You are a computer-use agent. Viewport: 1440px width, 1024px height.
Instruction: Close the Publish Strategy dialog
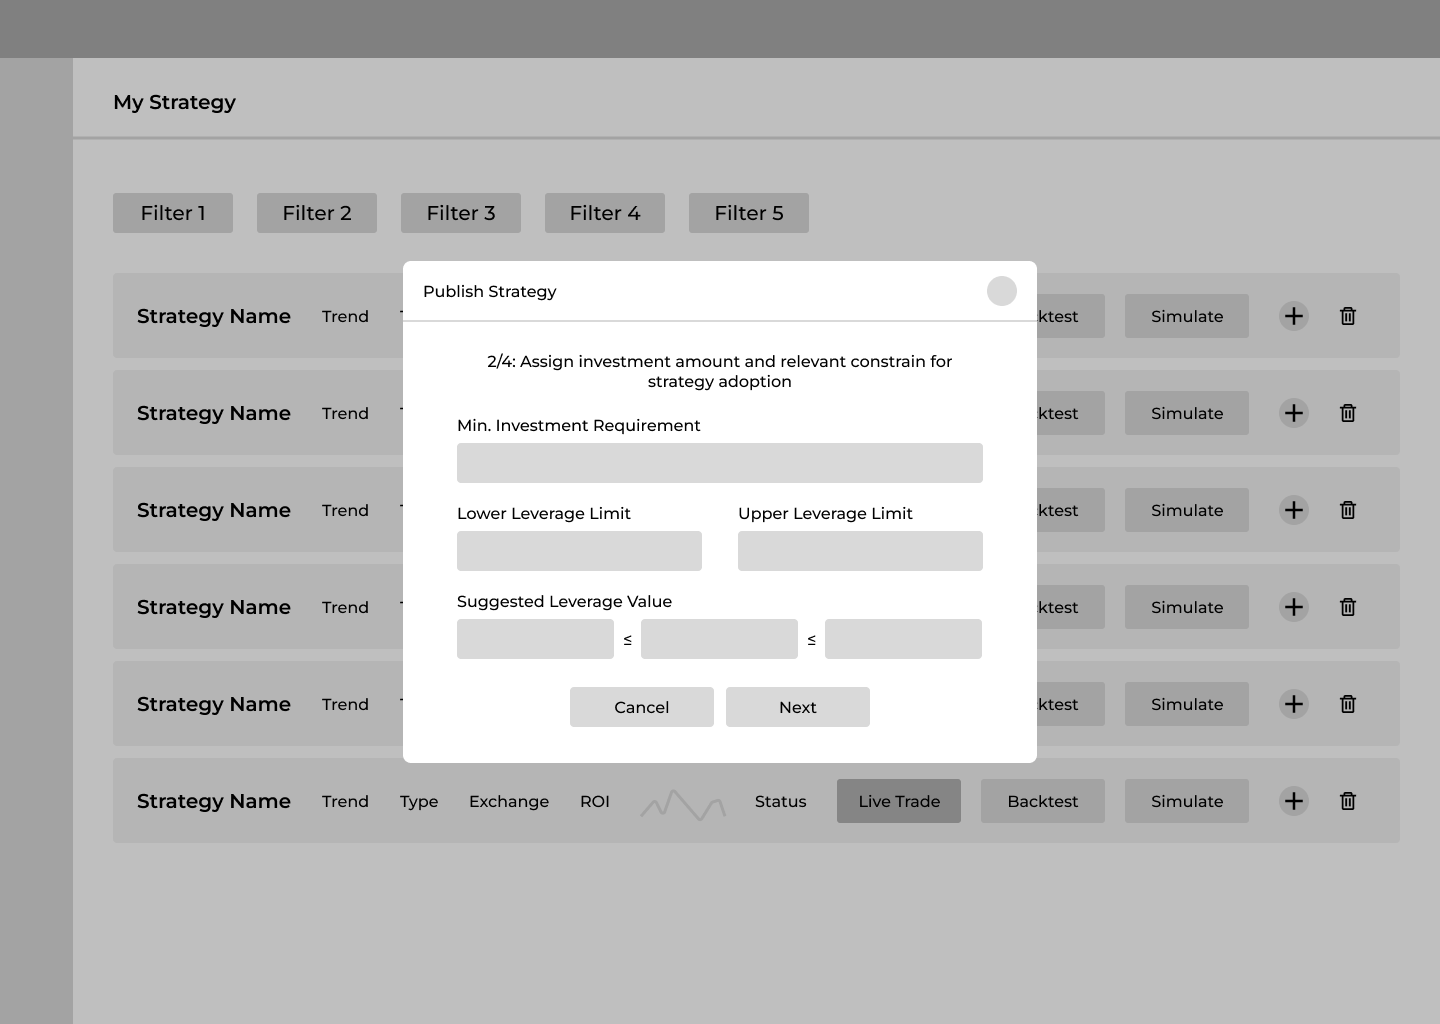[1001, 291]
